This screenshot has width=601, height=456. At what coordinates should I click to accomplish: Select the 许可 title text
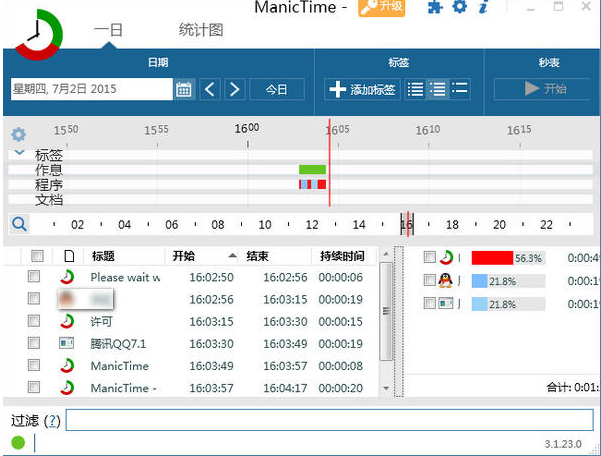(x=102, y=321)
